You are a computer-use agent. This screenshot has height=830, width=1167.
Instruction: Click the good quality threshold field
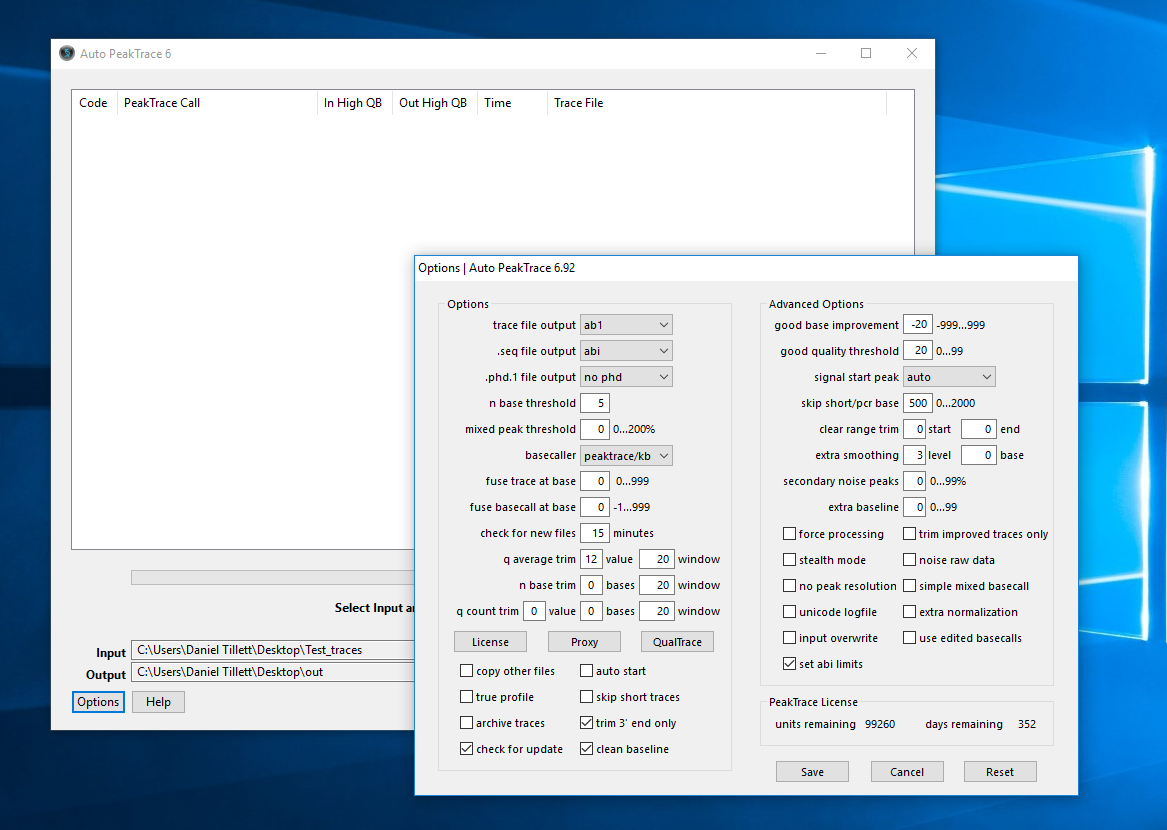coord(918,351)
